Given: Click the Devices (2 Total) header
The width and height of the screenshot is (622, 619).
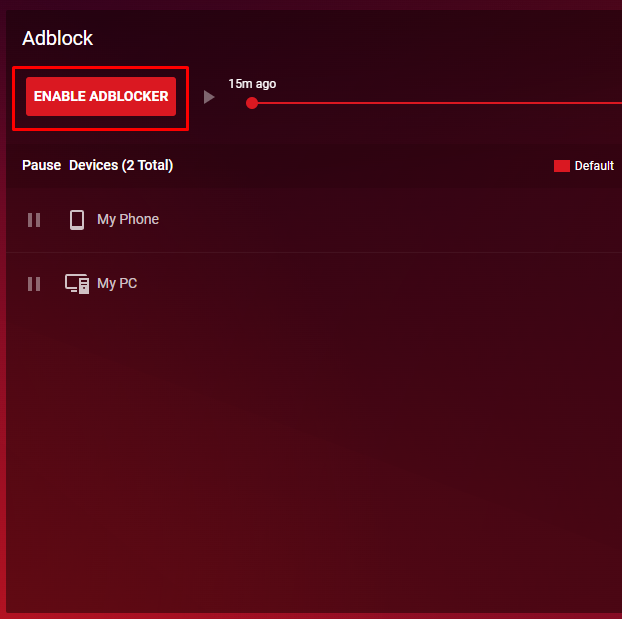Looking at the screenshot, I should (121, 165).
